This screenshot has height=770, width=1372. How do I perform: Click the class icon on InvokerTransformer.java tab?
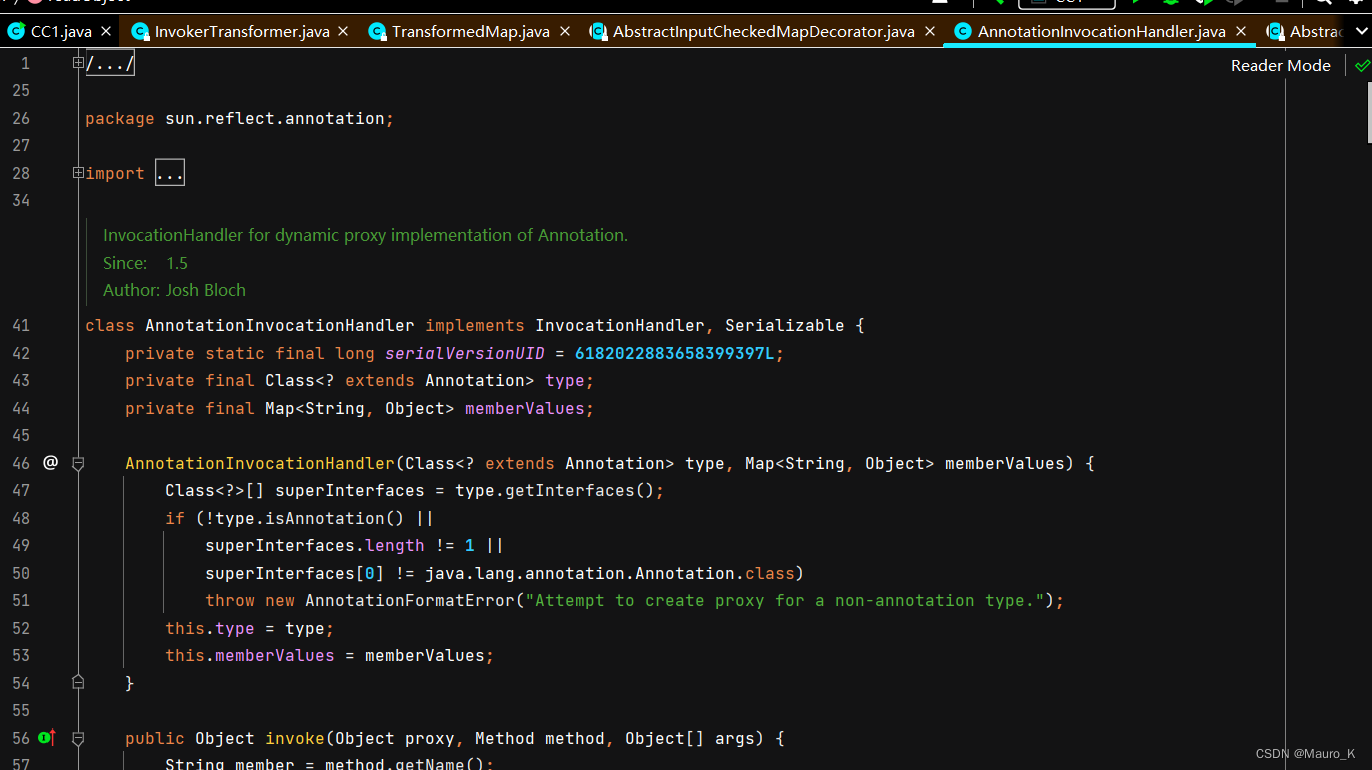[140, 32]
